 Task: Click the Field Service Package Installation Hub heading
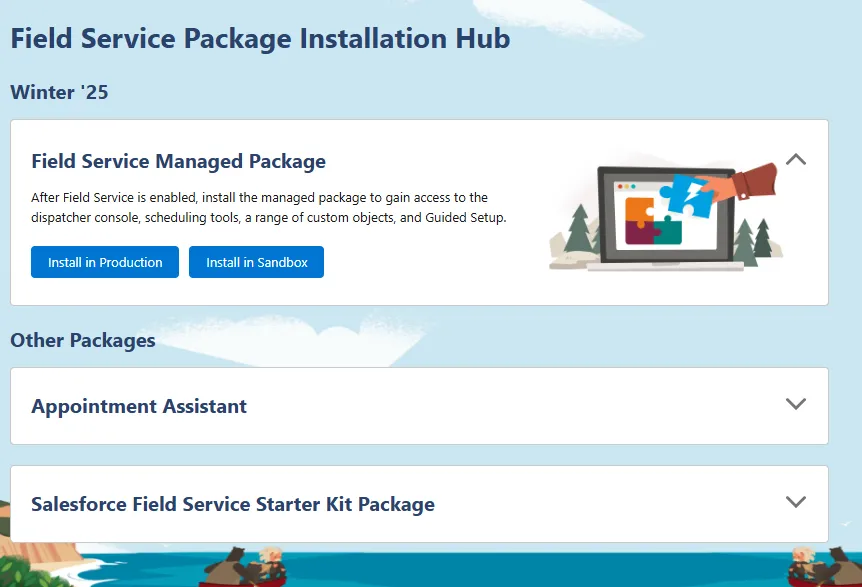coord(260,39)
